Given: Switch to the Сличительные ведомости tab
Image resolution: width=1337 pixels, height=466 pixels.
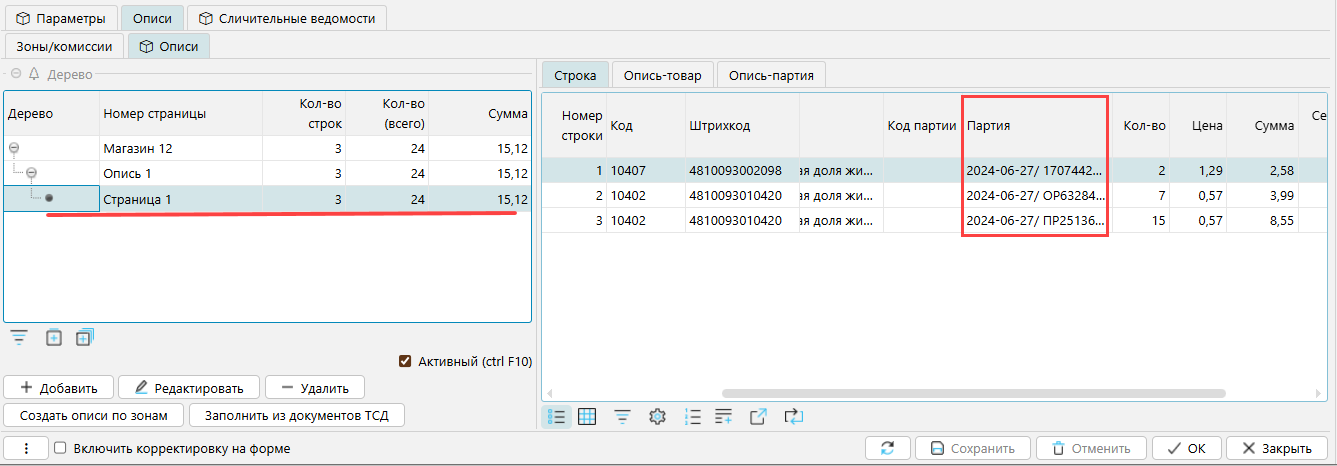Looking at the screenshot, I should (286, 18).
